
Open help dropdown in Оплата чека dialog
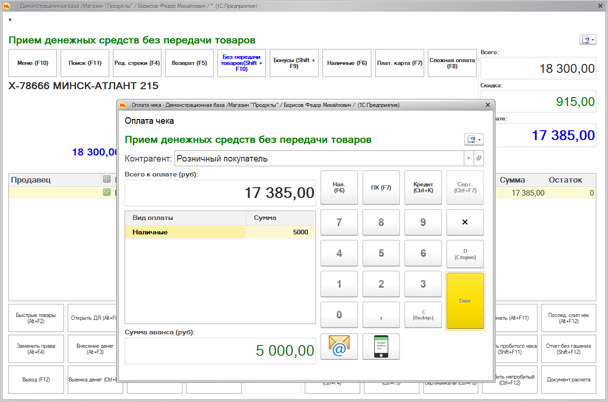coord(474,139)
